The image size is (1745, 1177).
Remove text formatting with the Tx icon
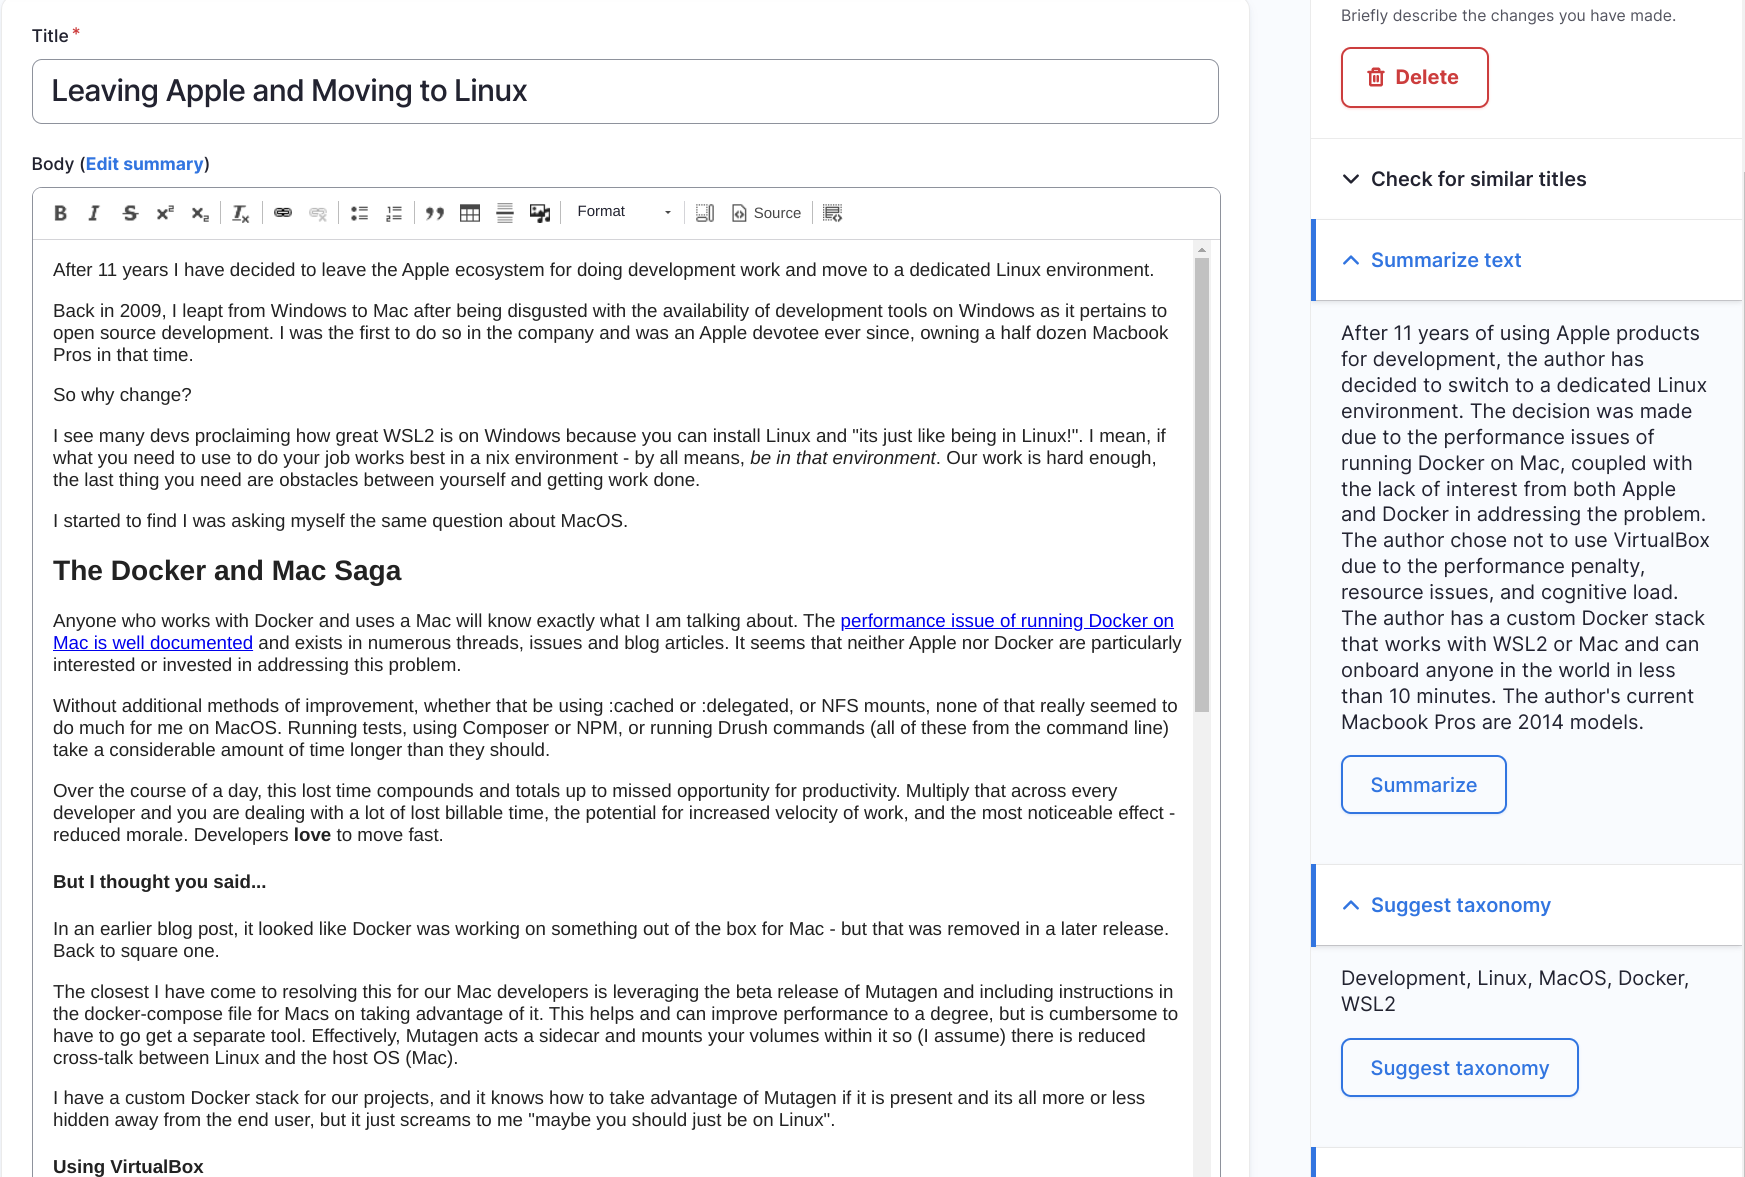pos(239,212)
